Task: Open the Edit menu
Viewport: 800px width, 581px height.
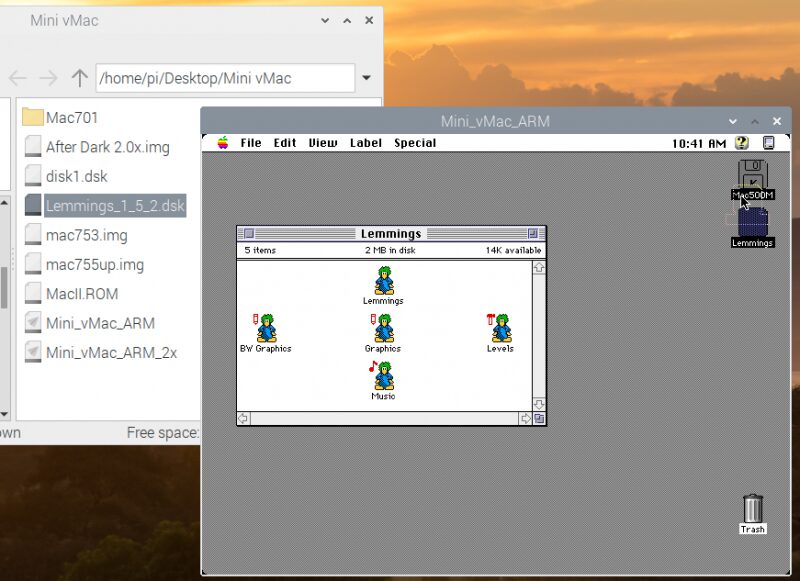Action: [x=285, y=143]
